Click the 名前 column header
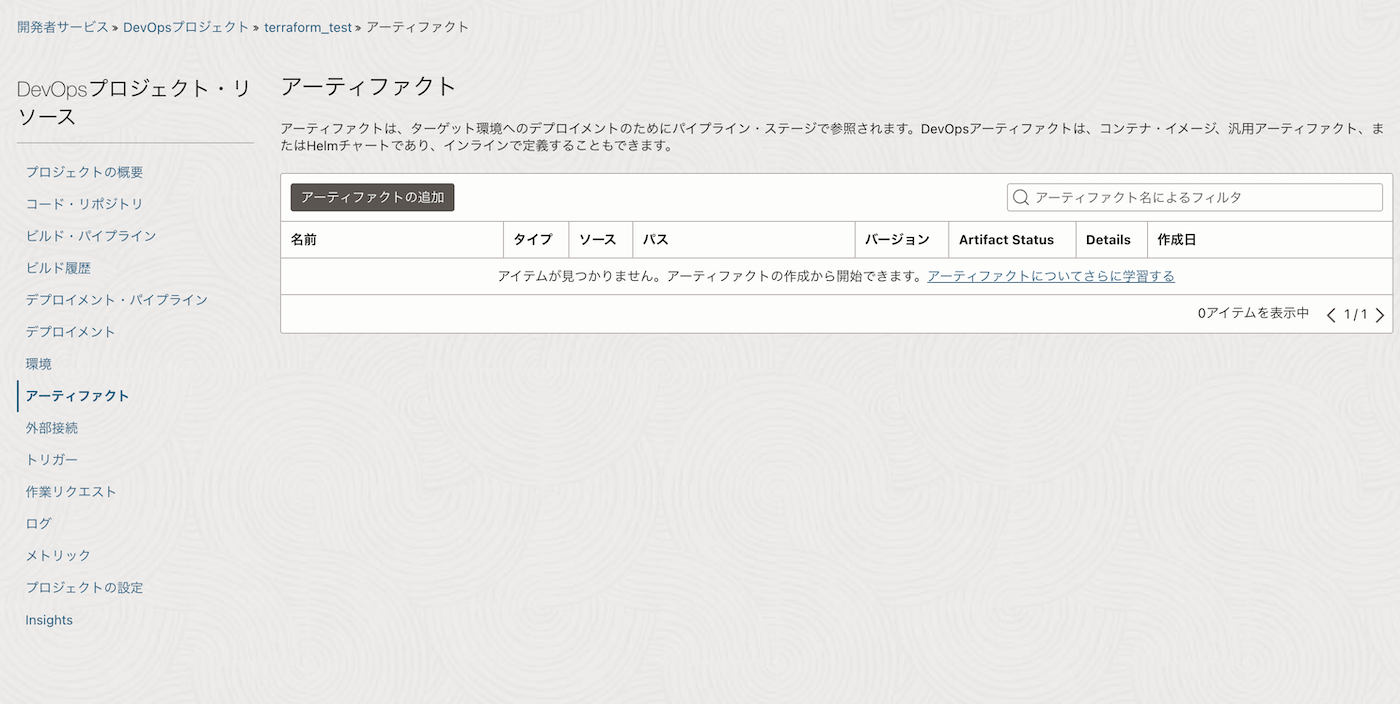The width and height of the screenshot is (1400, 704). (304, 240)
